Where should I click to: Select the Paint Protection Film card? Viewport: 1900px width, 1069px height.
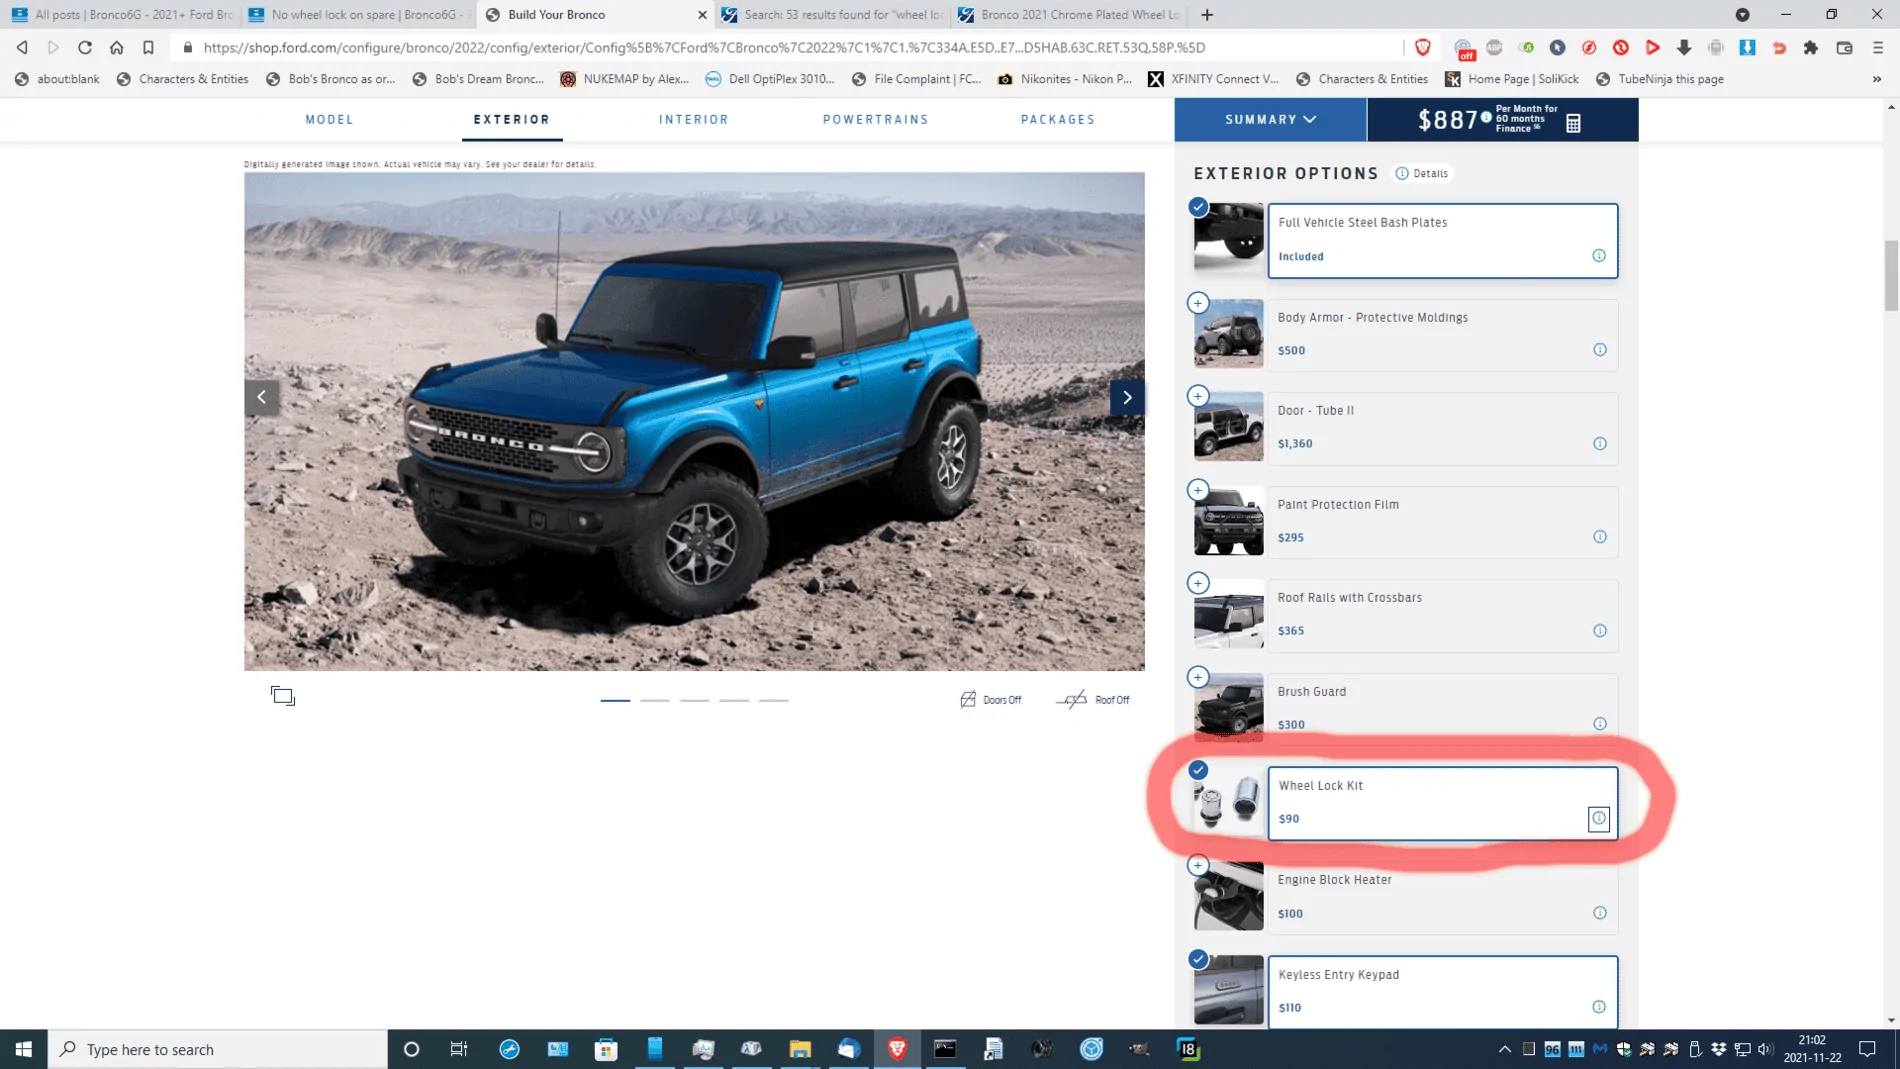(x=1442, y=522)
